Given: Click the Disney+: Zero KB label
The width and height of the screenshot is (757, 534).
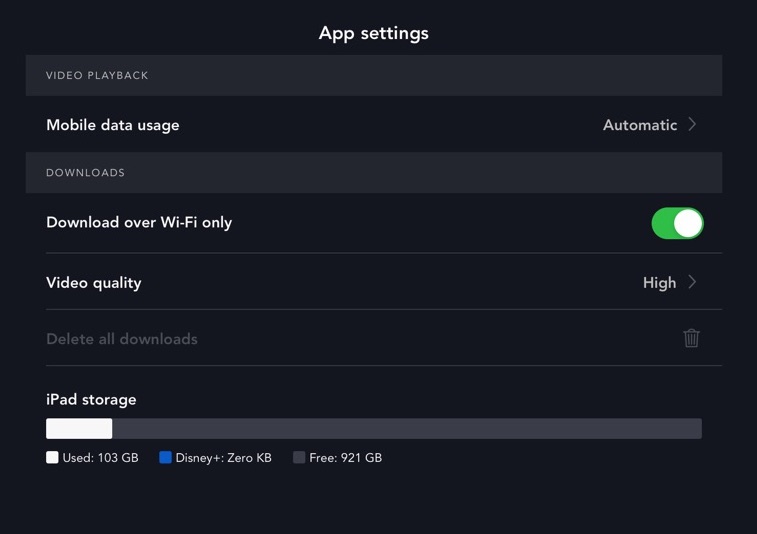Looking at the screenshot, I should [223, 458].
